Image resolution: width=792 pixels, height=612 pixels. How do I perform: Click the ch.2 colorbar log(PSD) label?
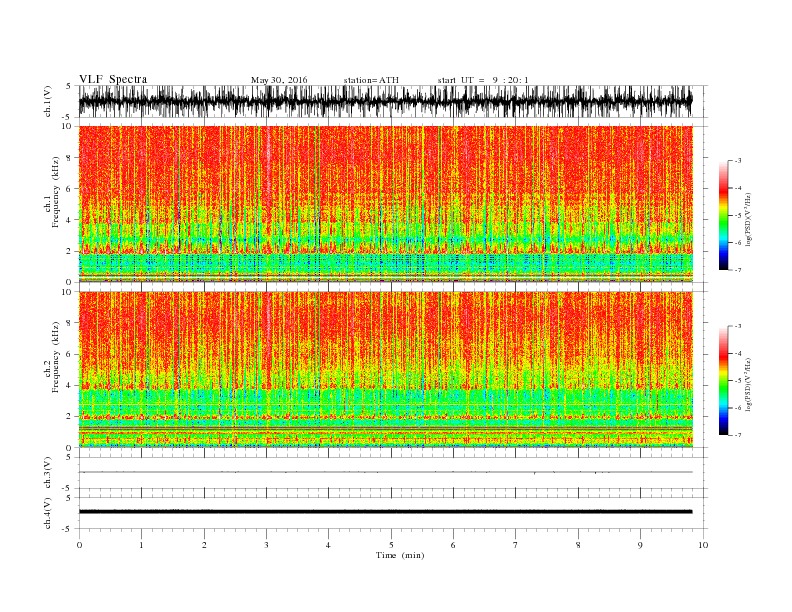click(749, 383)
